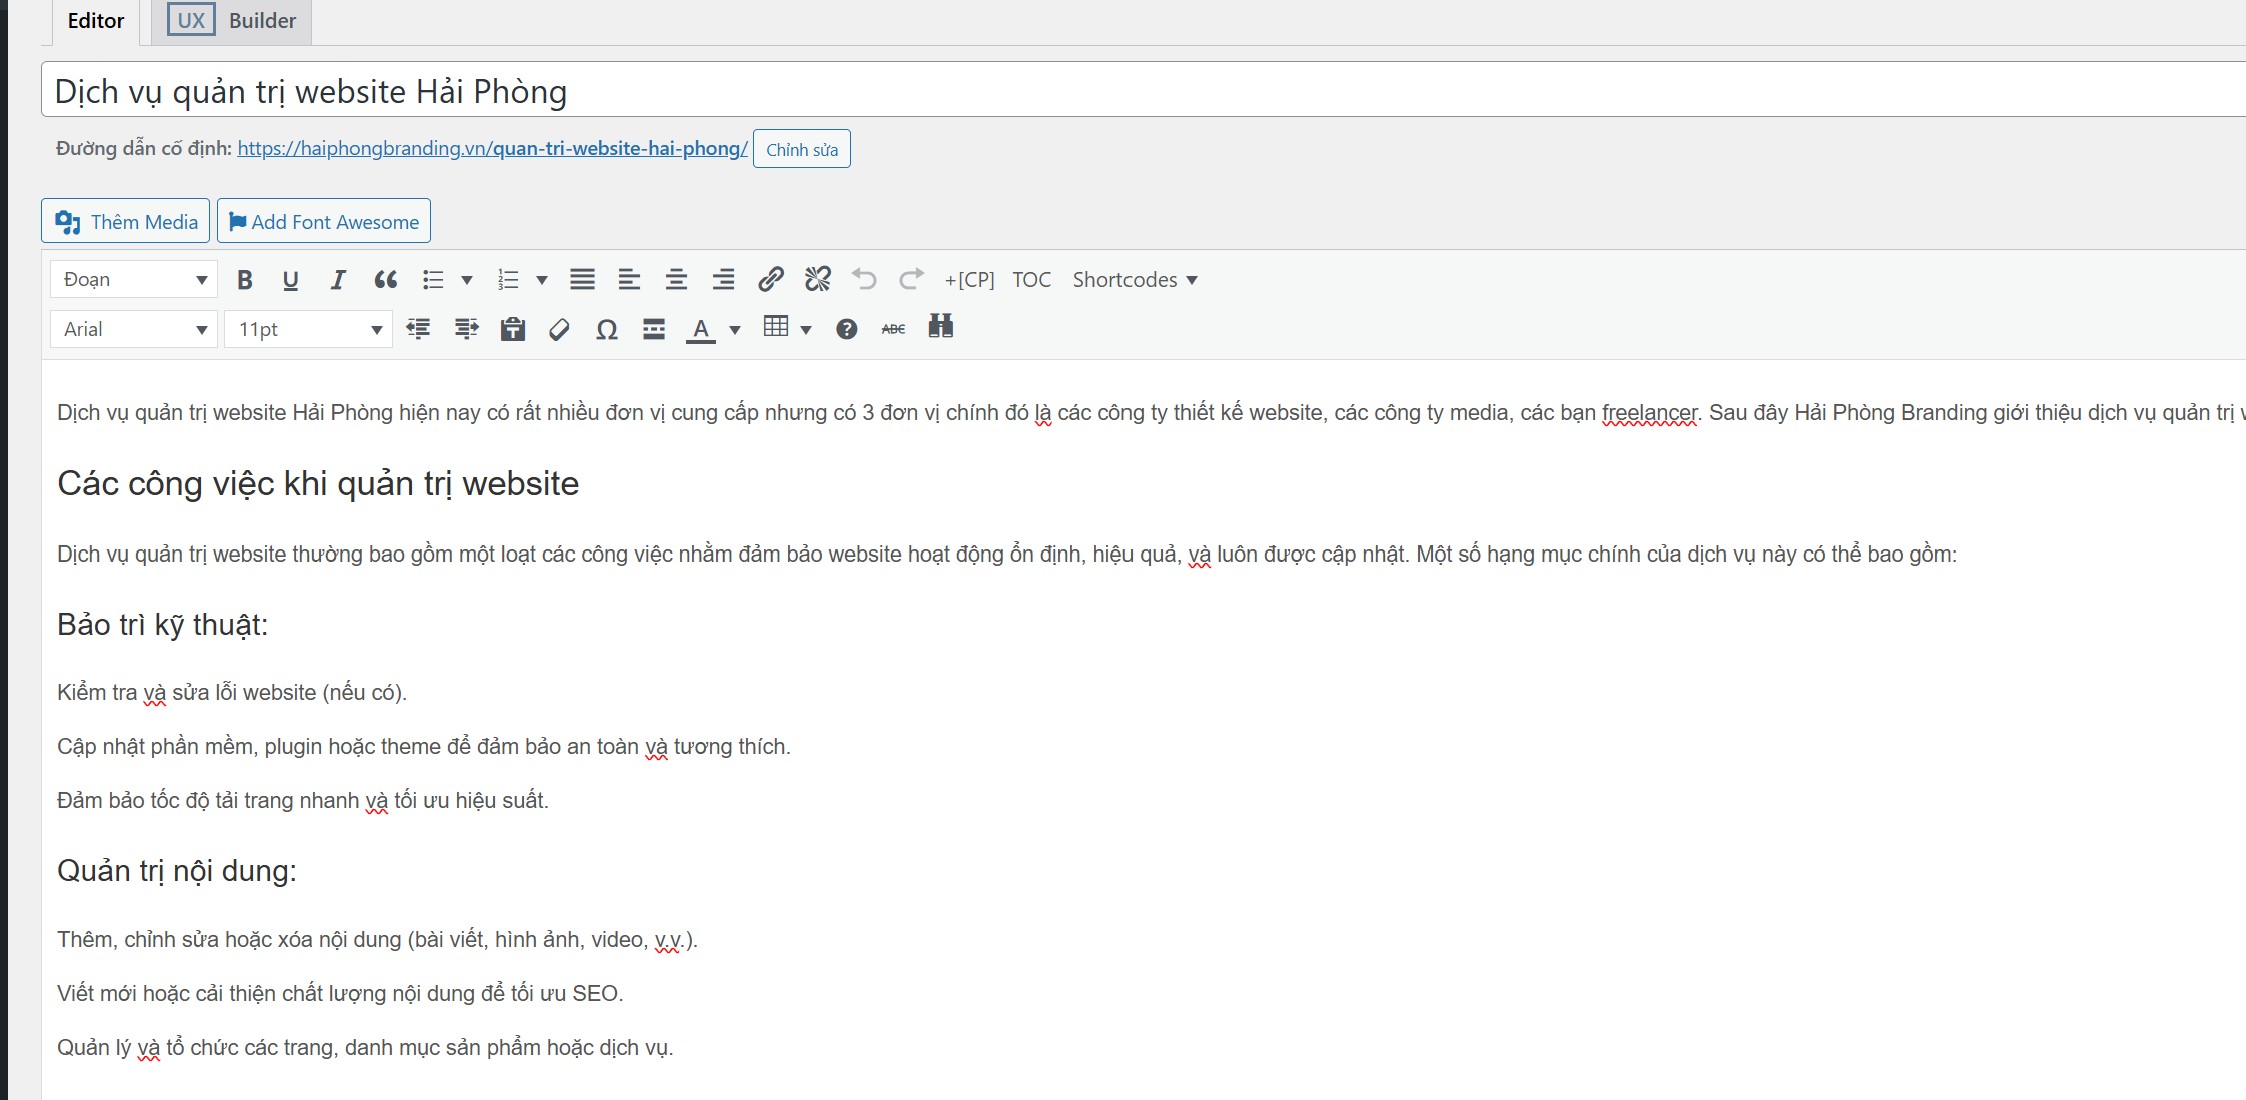This screenshot has width=2246, height=1100.
Task: Click the Thêm Media button
Action: (x=124, y=221)
